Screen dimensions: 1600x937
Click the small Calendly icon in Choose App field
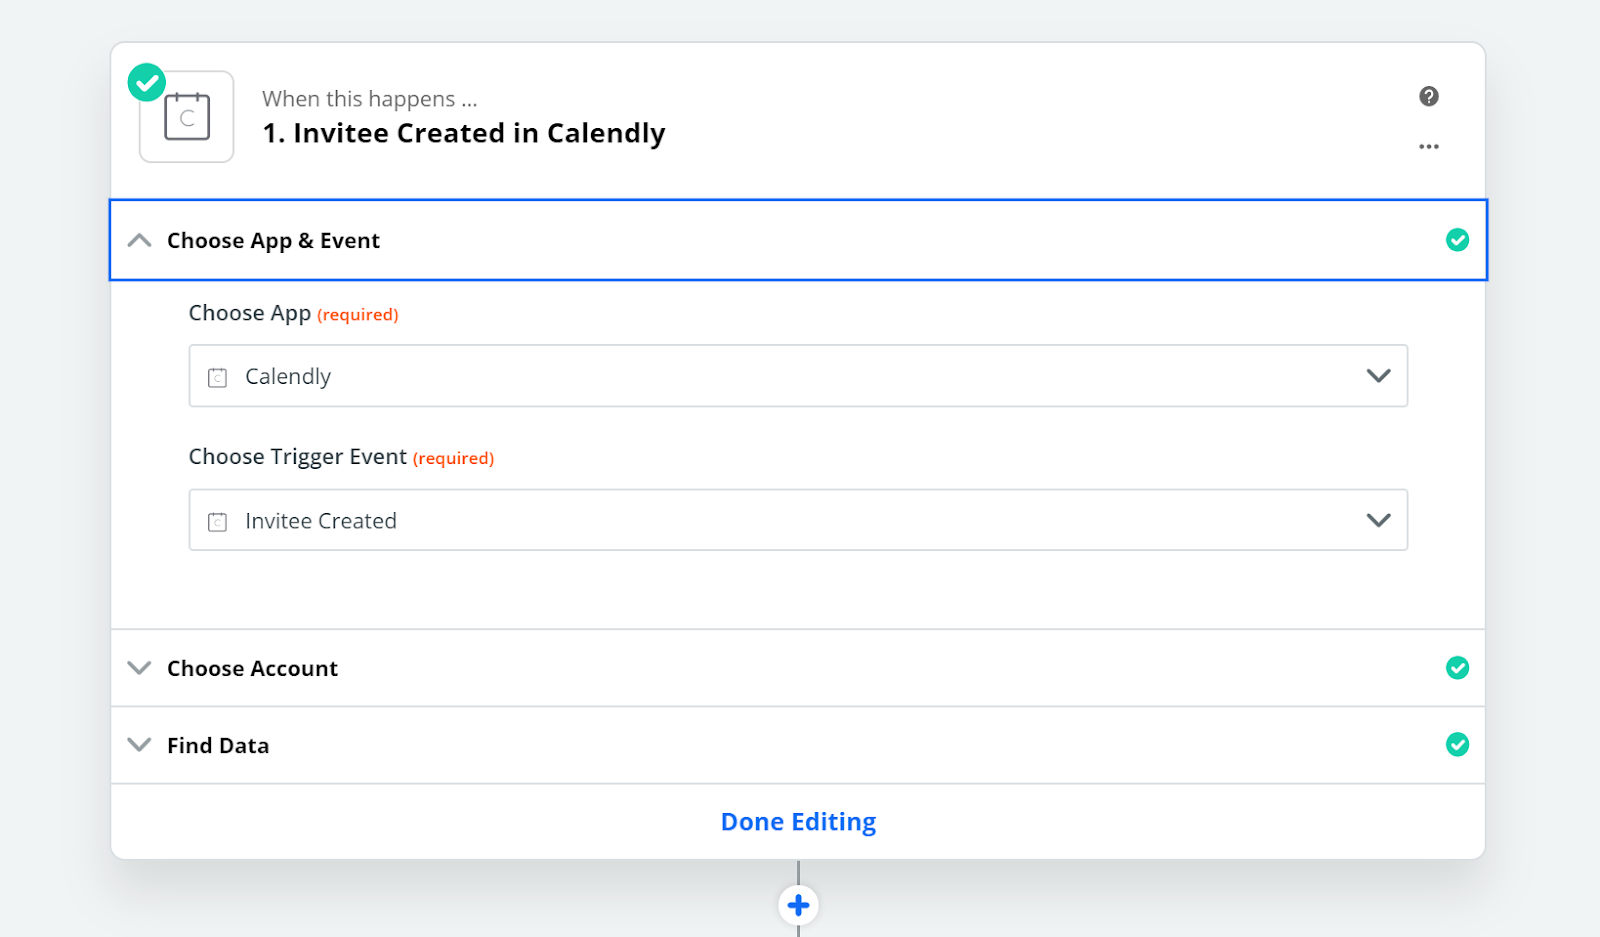(x=217, y=377)
